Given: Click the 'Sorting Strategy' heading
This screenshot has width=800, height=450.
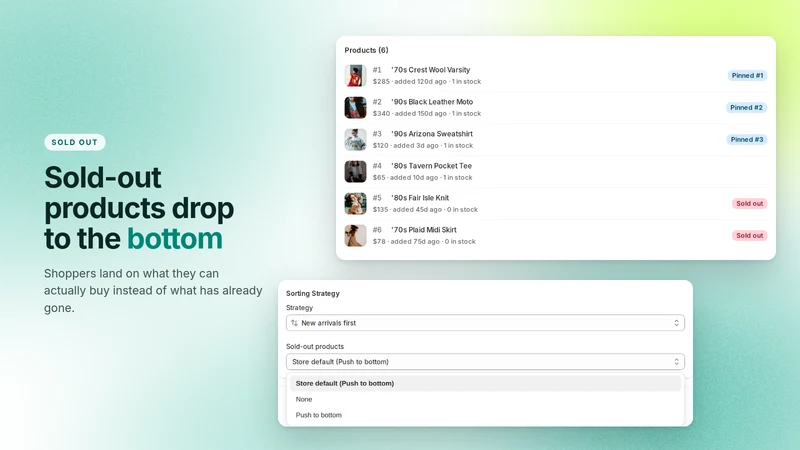Looking at the screenshot, I should 313,293.
